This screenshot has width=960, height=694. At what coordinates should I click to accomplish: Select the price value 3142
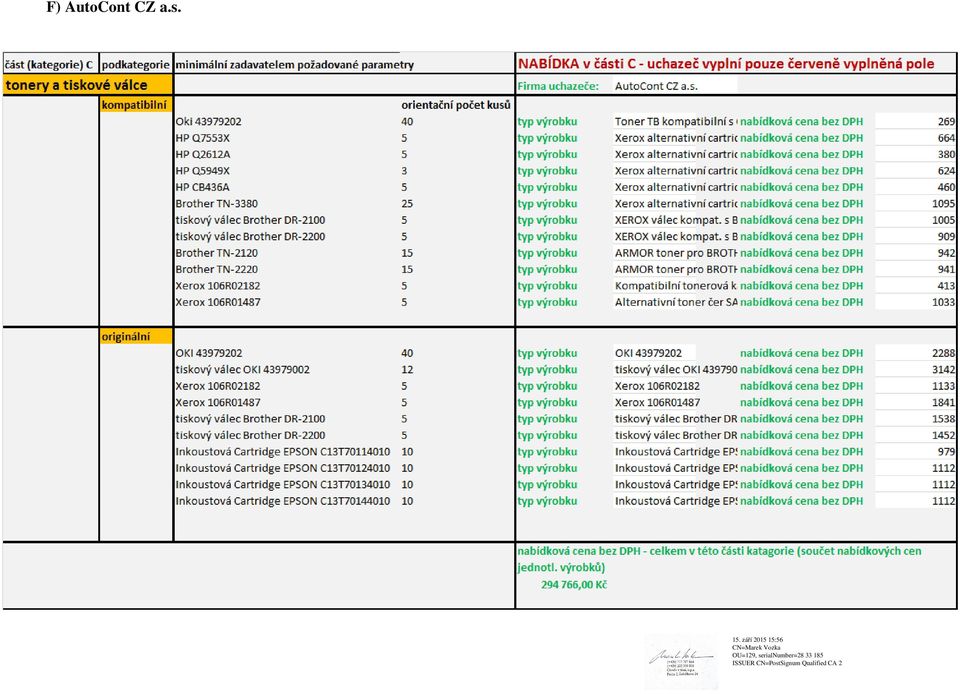click(x=943, y=370)
